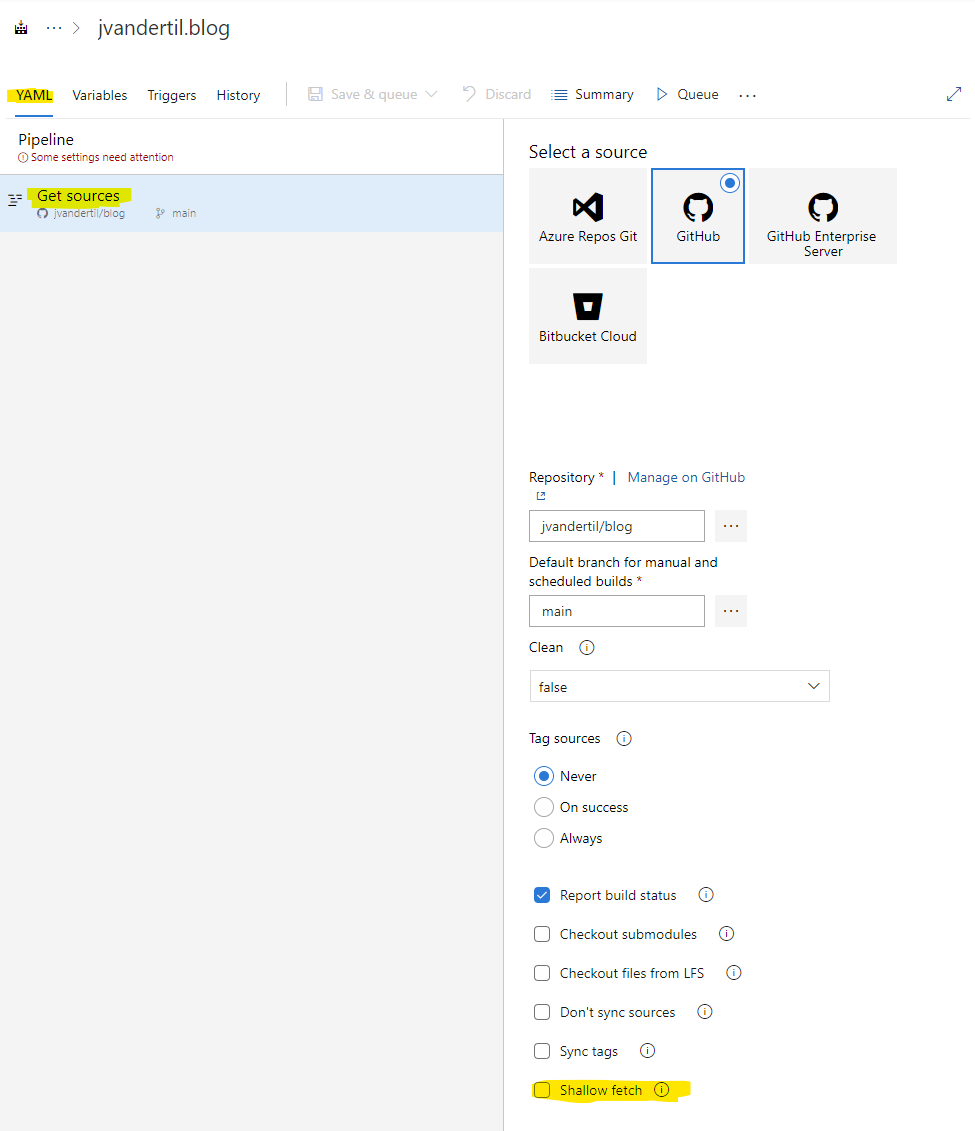Choose GitHub as source
The image size is (975, 1131).
(x=698, y=216)
